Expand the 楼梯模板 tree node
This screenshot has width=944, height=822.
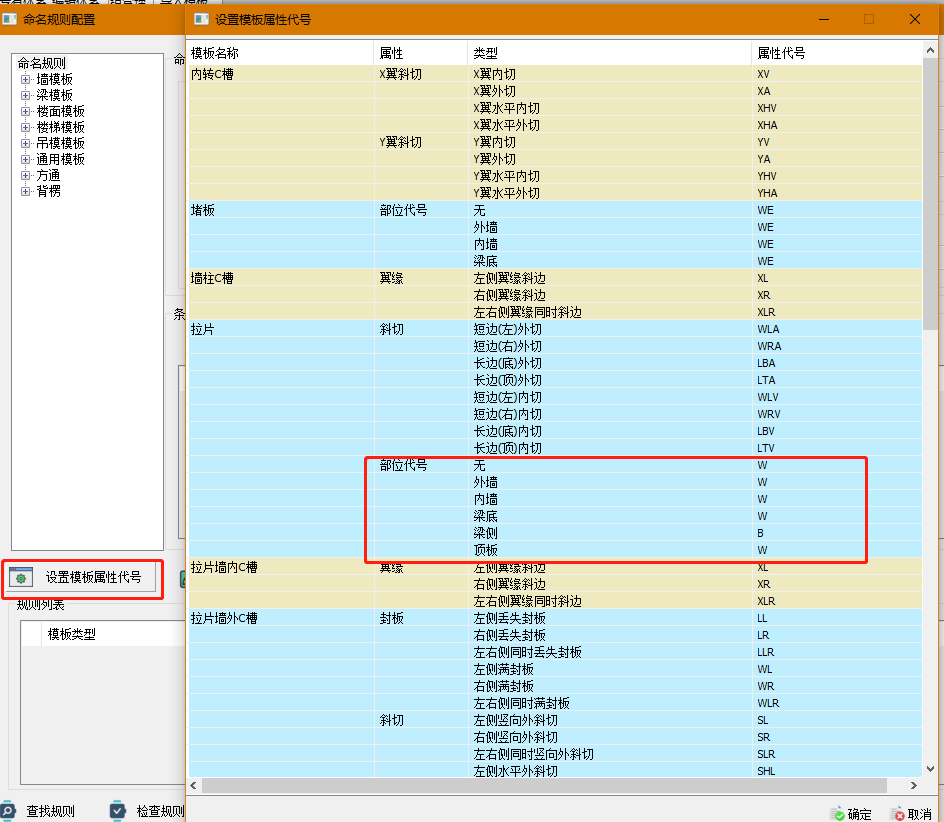pos(25,127)
